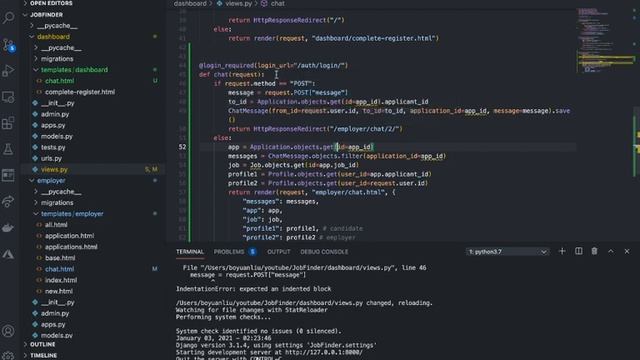
Task: Collapse the JOBFINDER root folder
Action: click(46, 15)
